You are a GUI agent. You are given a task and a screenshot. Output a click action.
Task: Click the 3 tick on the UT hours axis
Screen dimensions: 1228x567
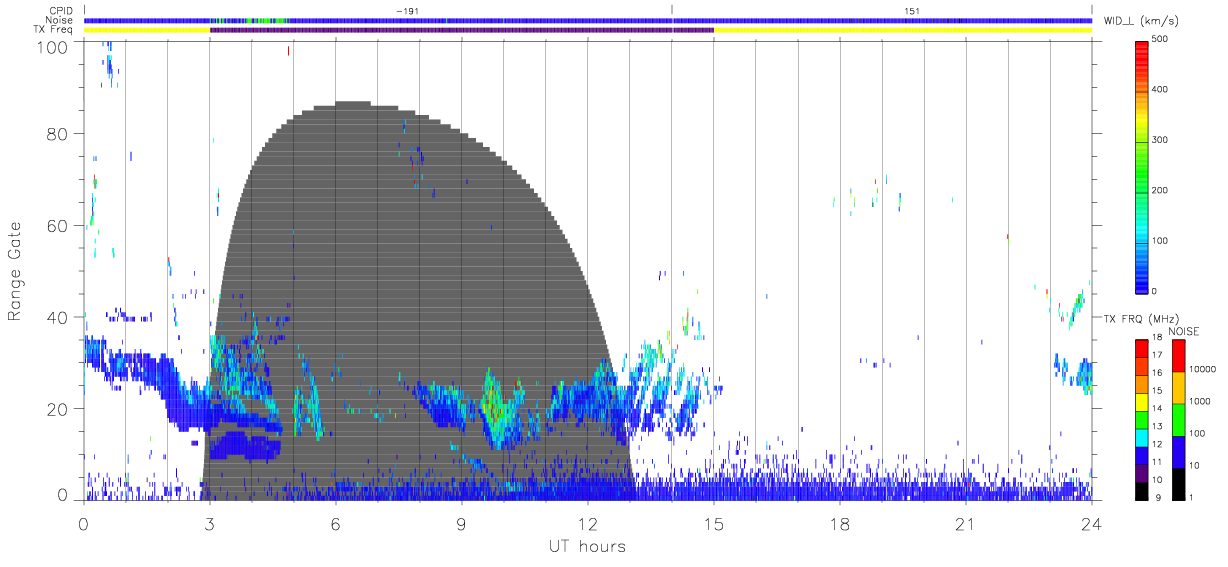[x=209, y=523]
